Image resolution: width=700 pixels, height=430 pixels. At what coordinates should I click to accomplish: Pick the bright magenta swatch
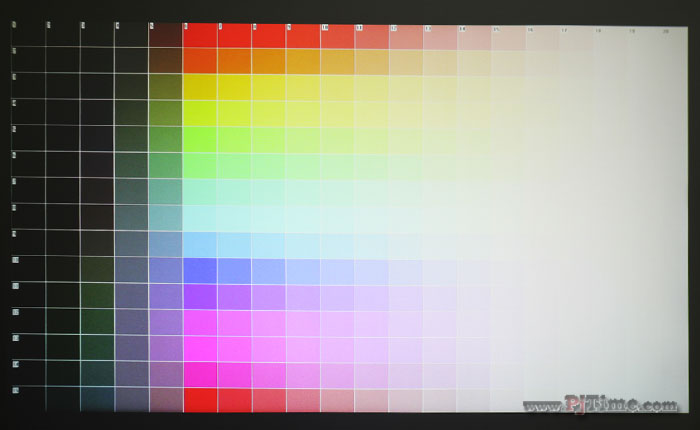200,348
